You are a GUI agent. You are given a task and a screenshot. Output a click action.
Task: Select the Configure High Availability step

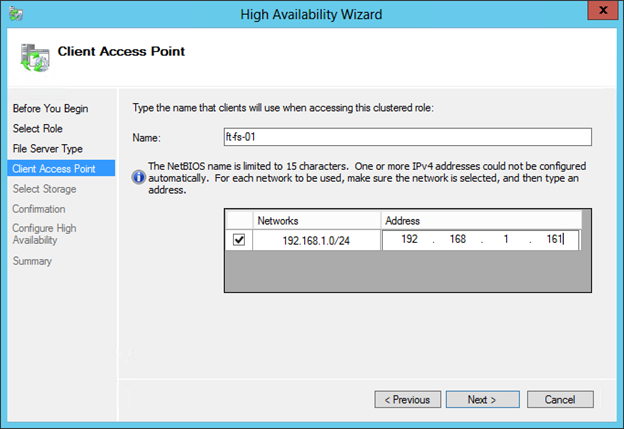pyautogui.click(x=44, y=234)
